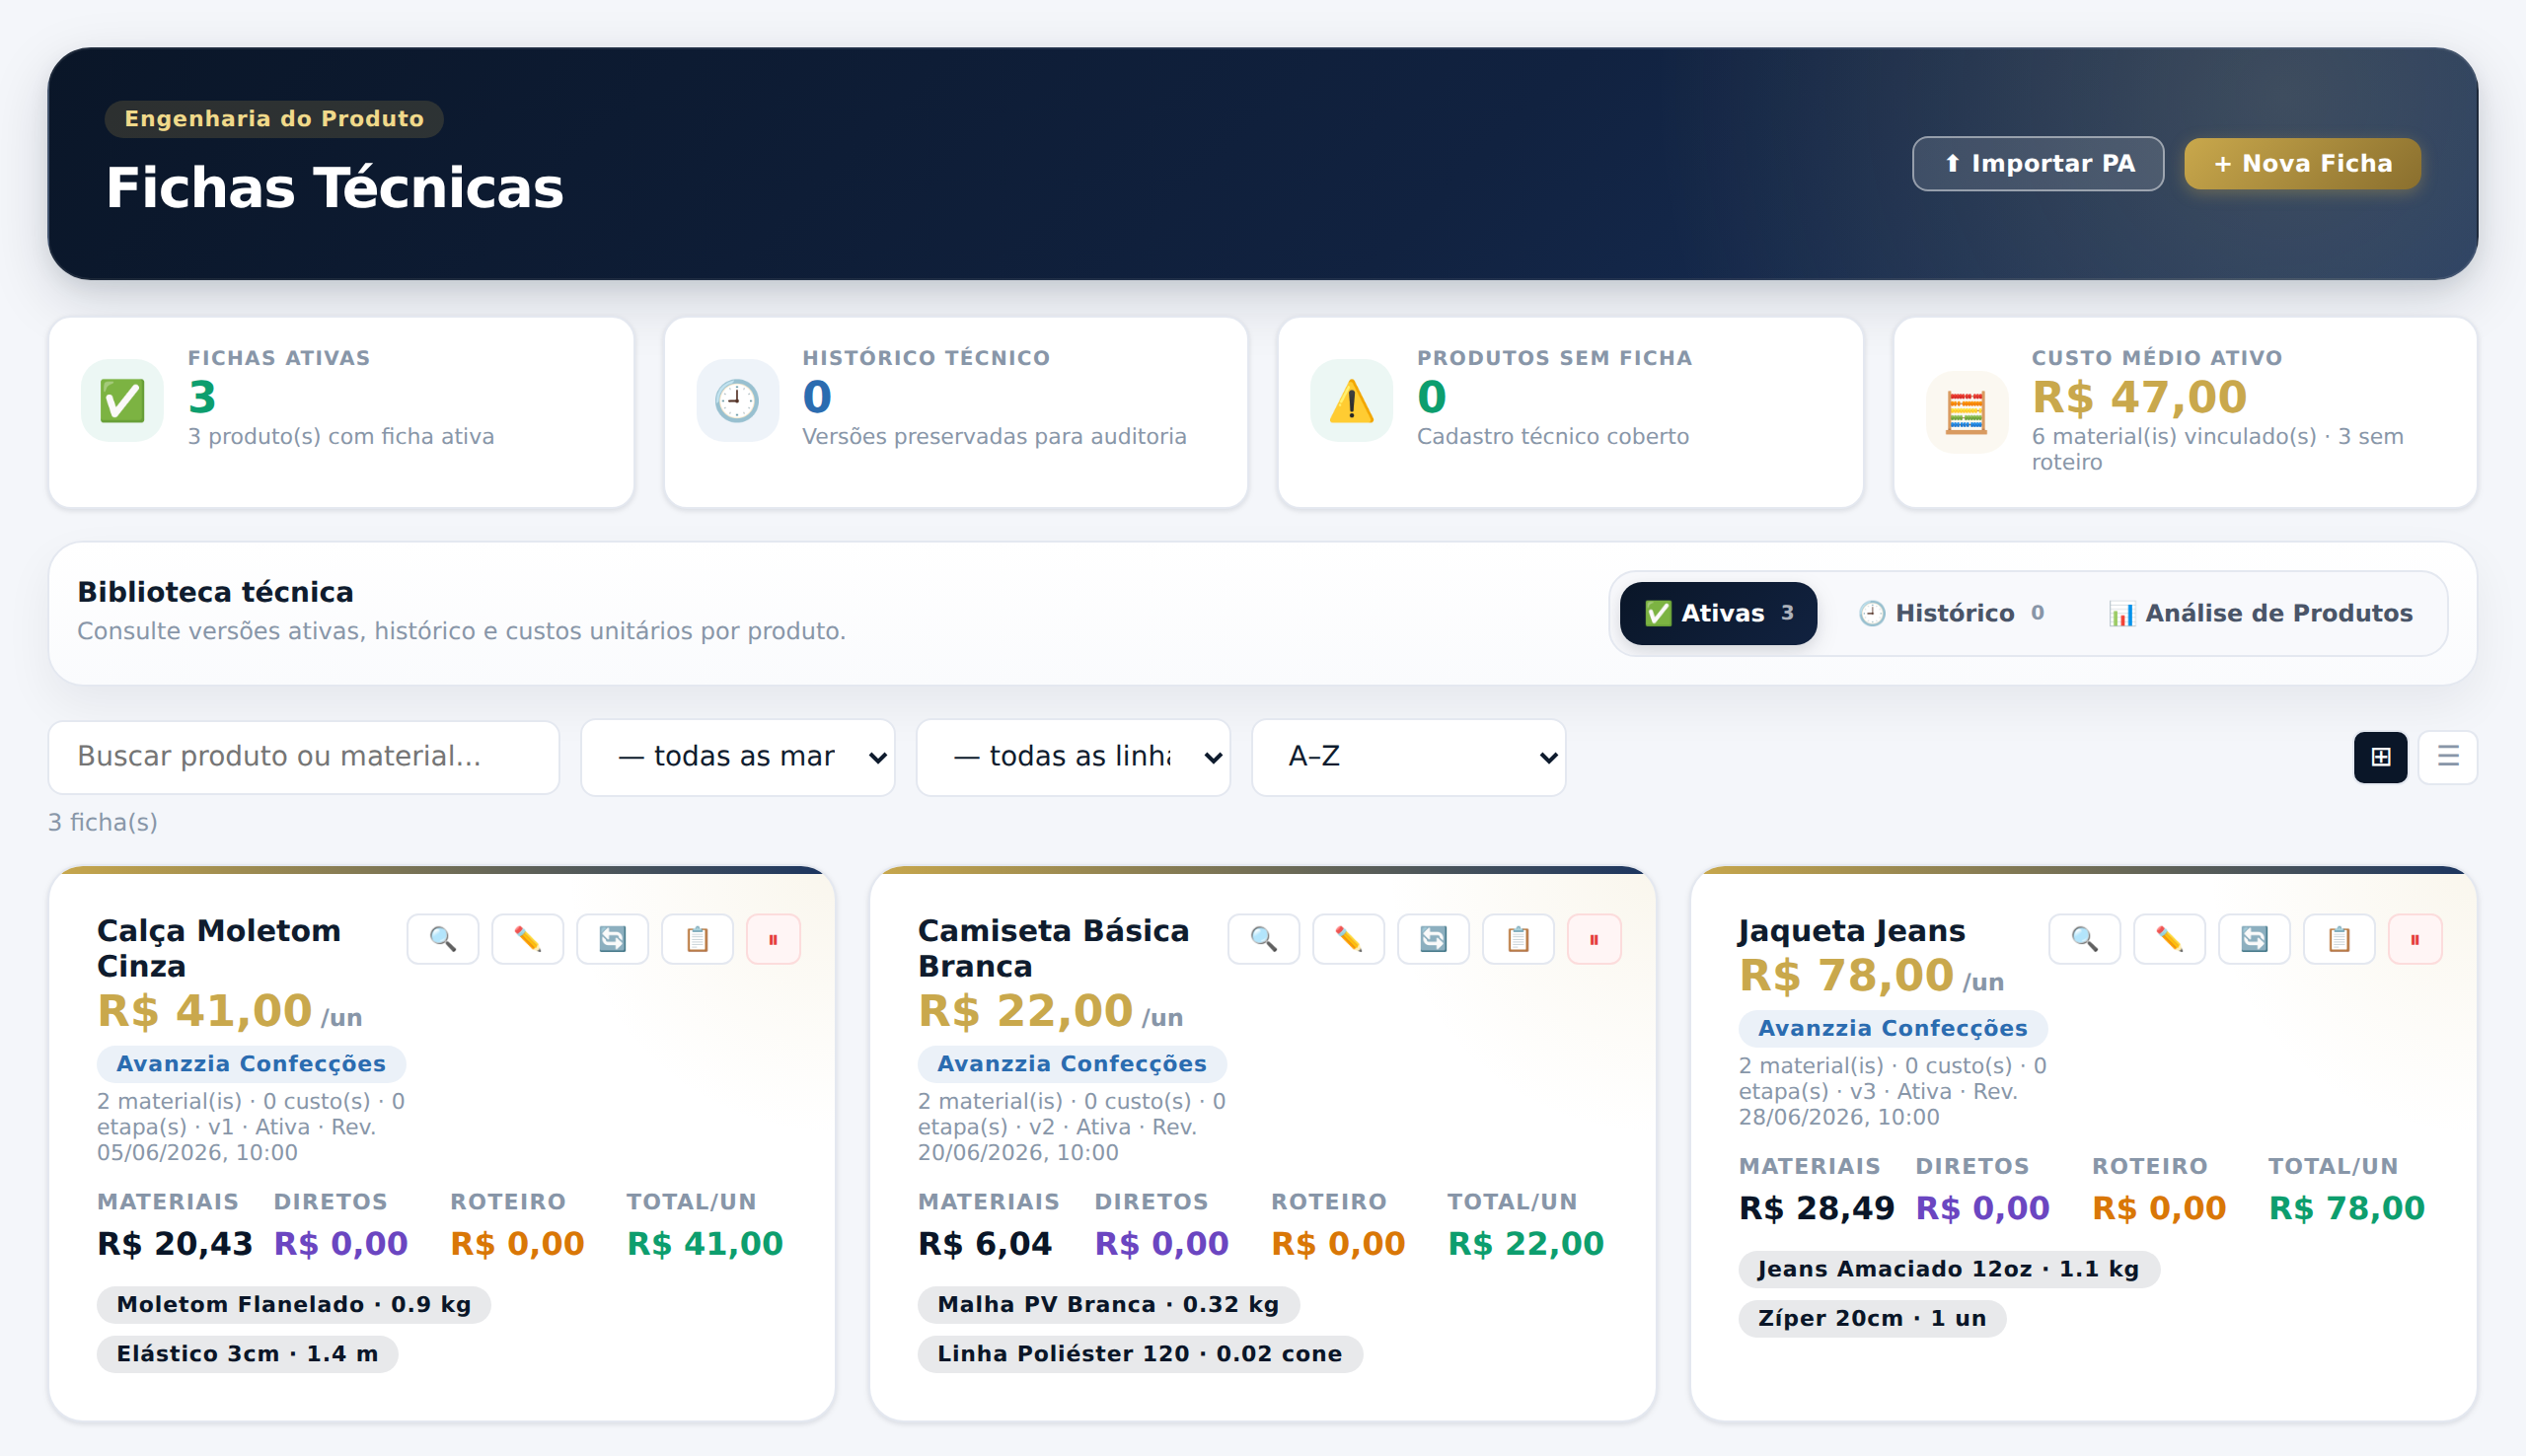Clipboard icon on Camiseta Básica Branca card

pos(1518,939)
